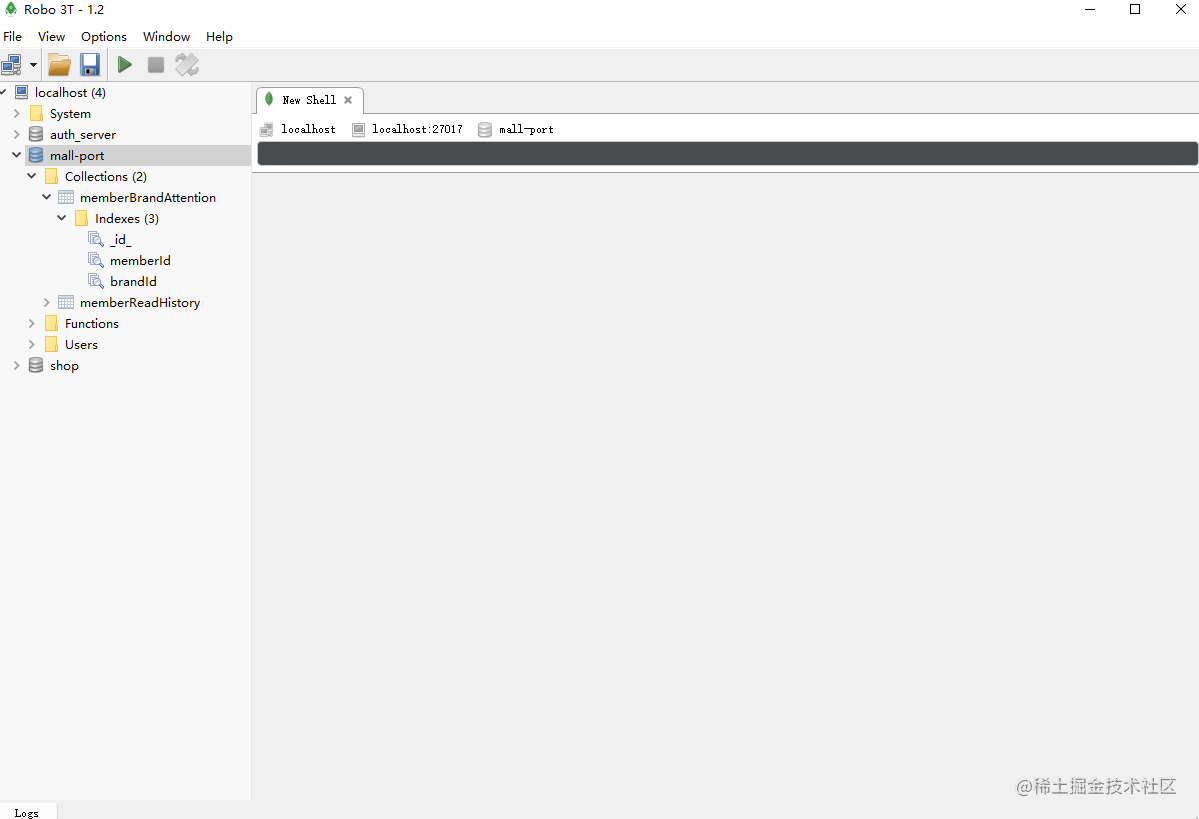
Task: Open the Help menu
Action: tap(219, 37)
